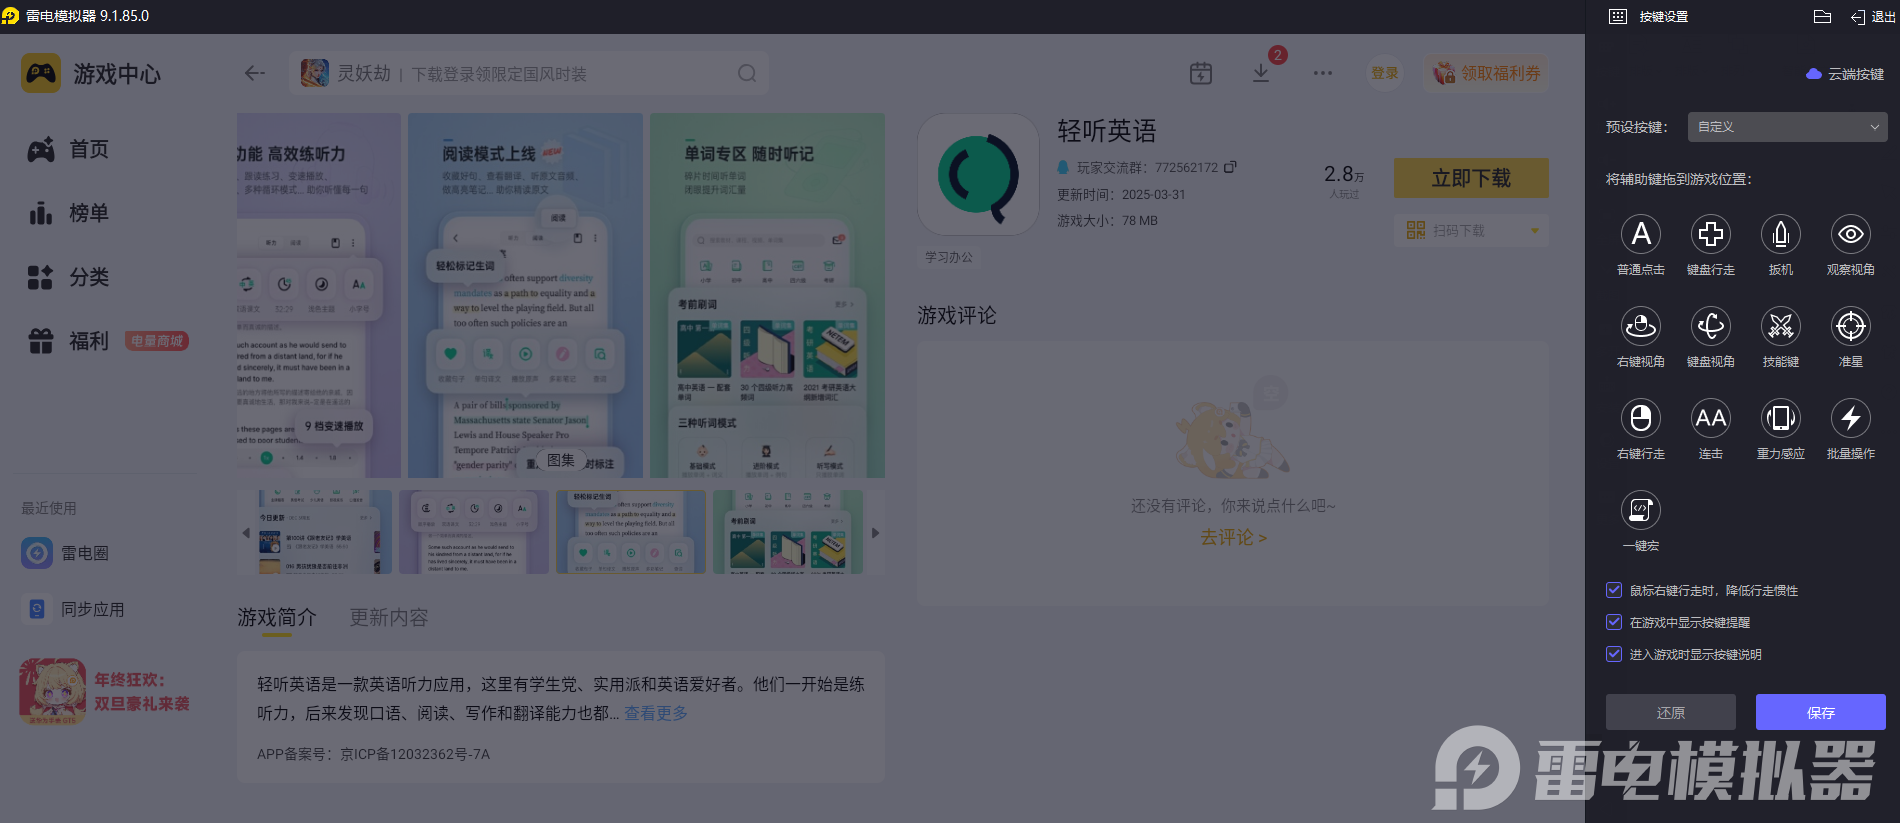The image size is (1900, 823).
Task: Open the 预设按键 自定义 dropdown
Action: [x=1788, y=127]
